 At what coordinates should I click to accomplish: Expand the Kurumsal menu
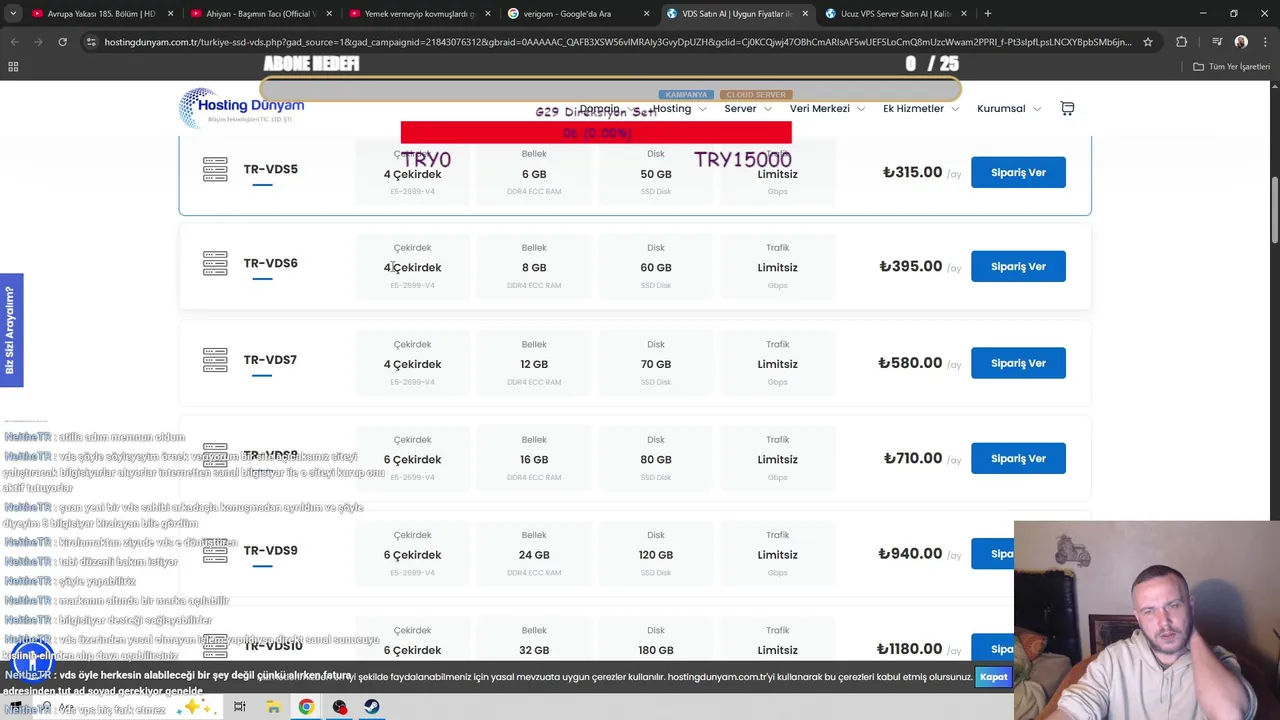point(1008,108)
